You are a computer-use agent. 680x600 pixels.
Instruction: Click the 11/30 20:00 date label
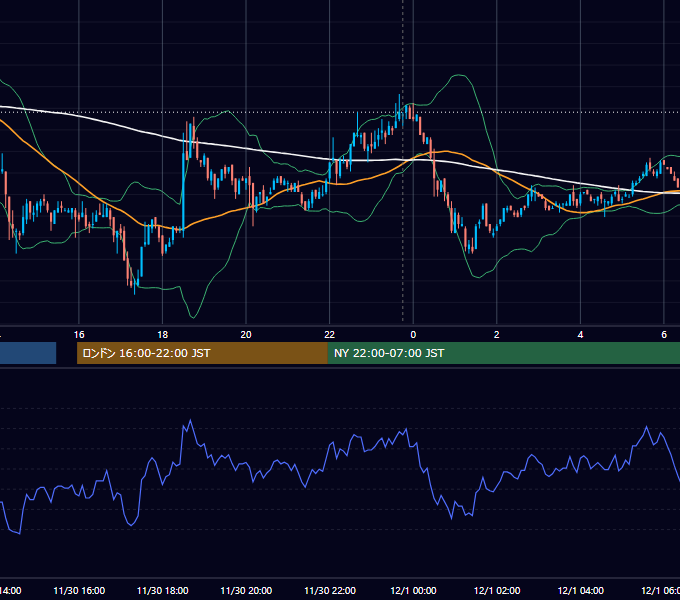point(246,591)
